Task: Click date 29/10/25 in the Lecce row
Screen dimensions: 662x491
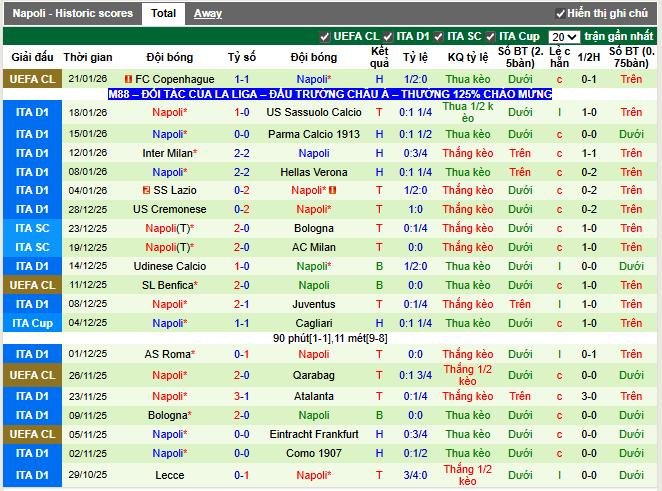Action: (88, 475)
